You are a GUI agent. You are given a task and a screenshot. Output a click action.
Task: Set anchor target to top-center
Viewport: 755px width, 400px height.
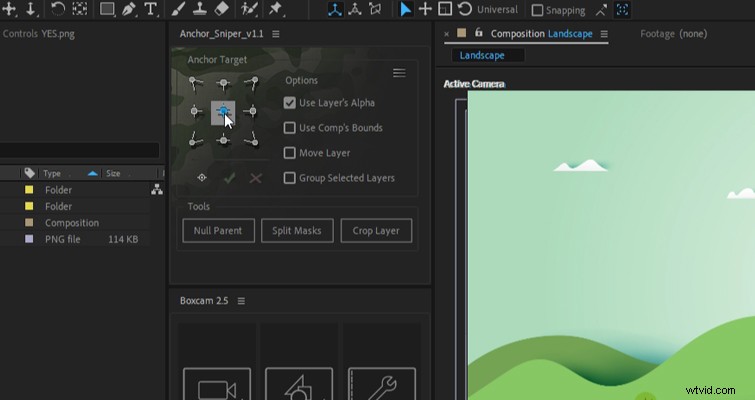pyautogui.click(x=223, y=84)
